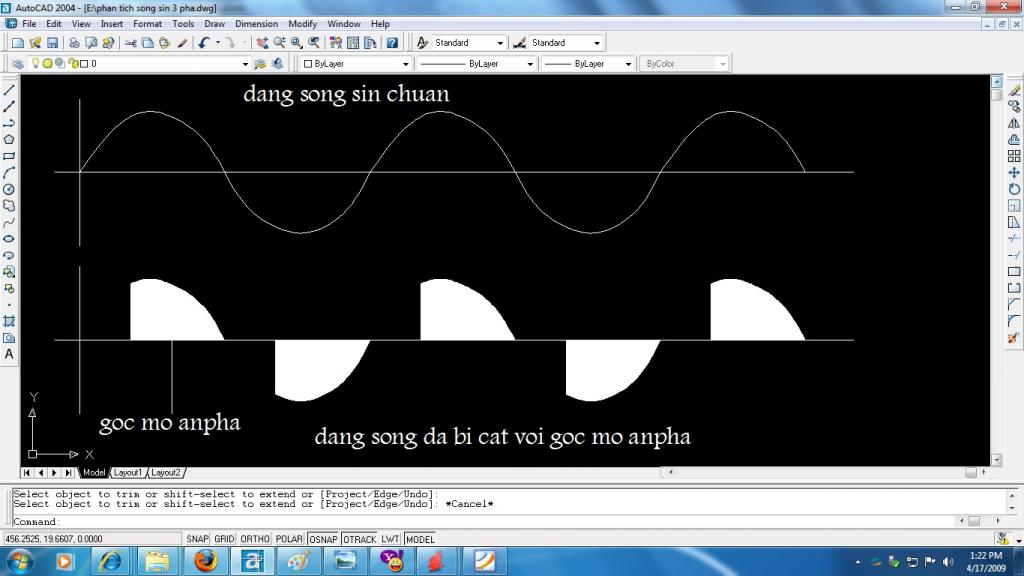
Task: Activate the Multiline Text tool
Action: tap(9, 354)
